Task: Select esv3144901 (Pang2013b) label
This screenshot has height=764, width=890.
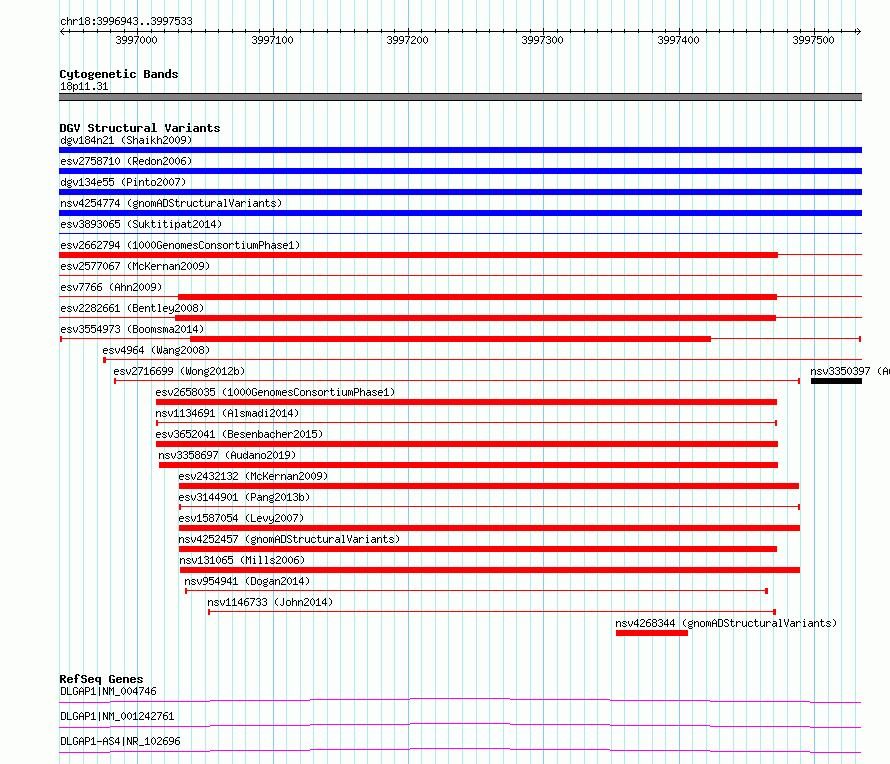Action: 244,497
